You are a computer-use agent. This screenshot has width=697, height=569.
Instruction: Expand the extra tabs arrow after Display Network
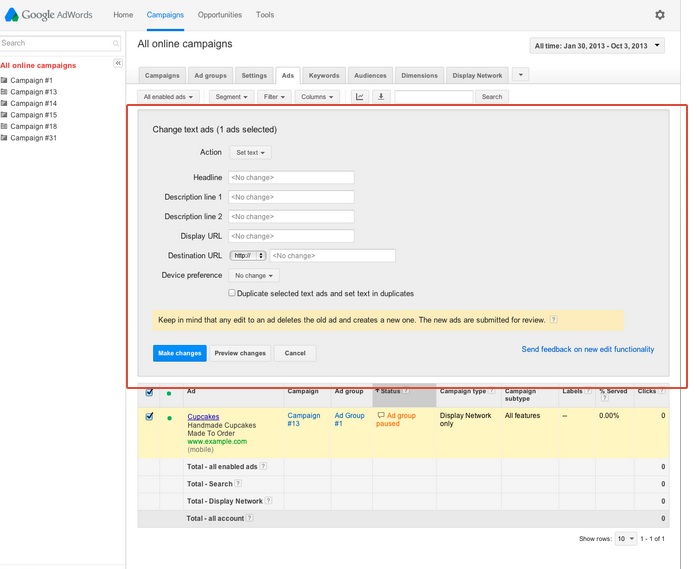pyautogui.click(x=521, y=75)
